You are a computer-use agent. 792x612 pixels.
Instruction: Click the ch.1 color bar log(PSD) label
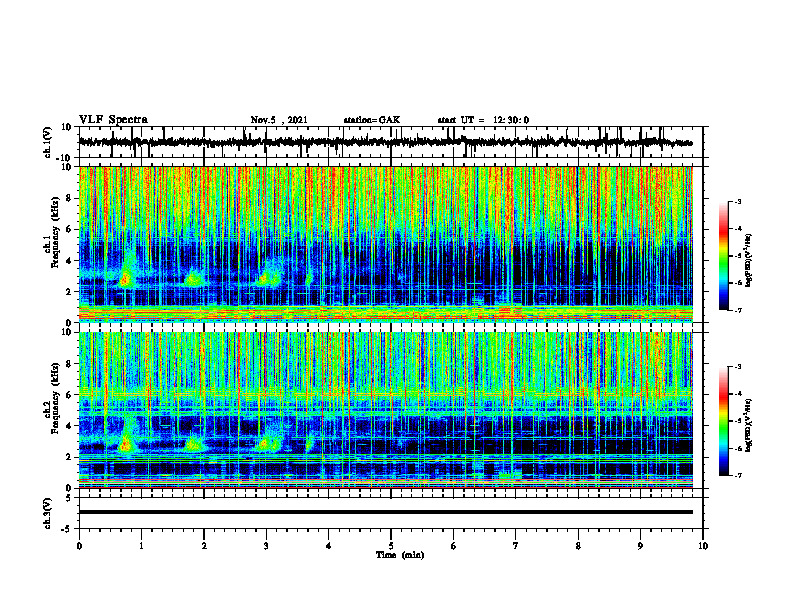(x=749, y=261)
